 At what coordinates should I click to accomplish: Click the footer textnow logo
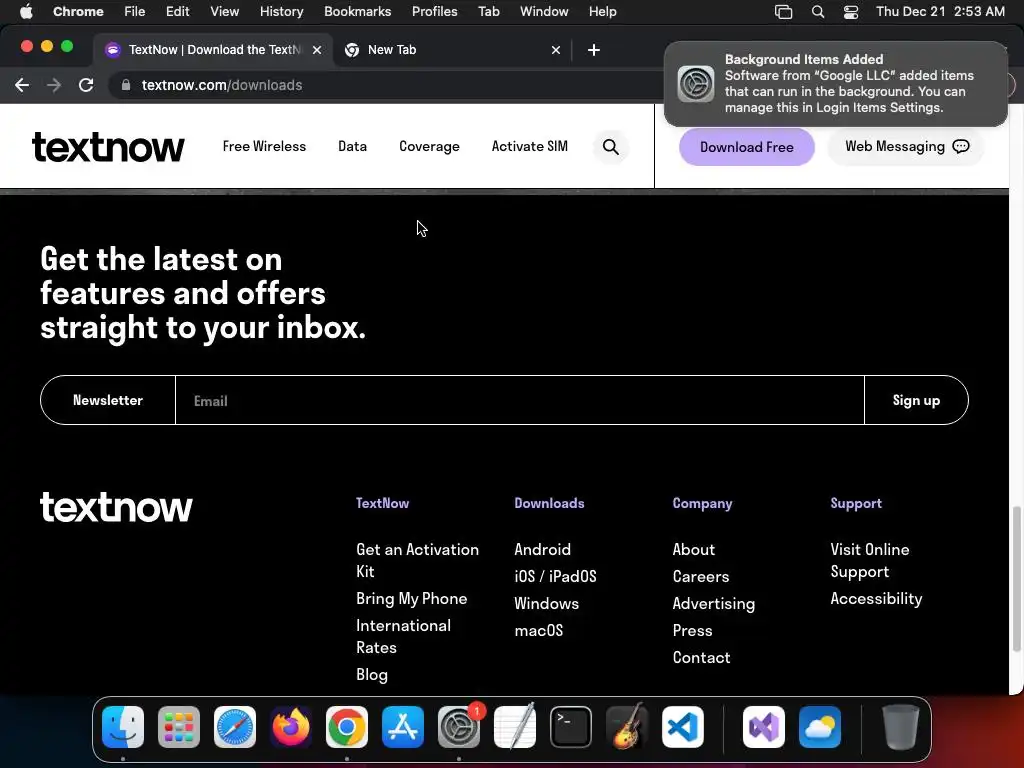coord(116,507)
